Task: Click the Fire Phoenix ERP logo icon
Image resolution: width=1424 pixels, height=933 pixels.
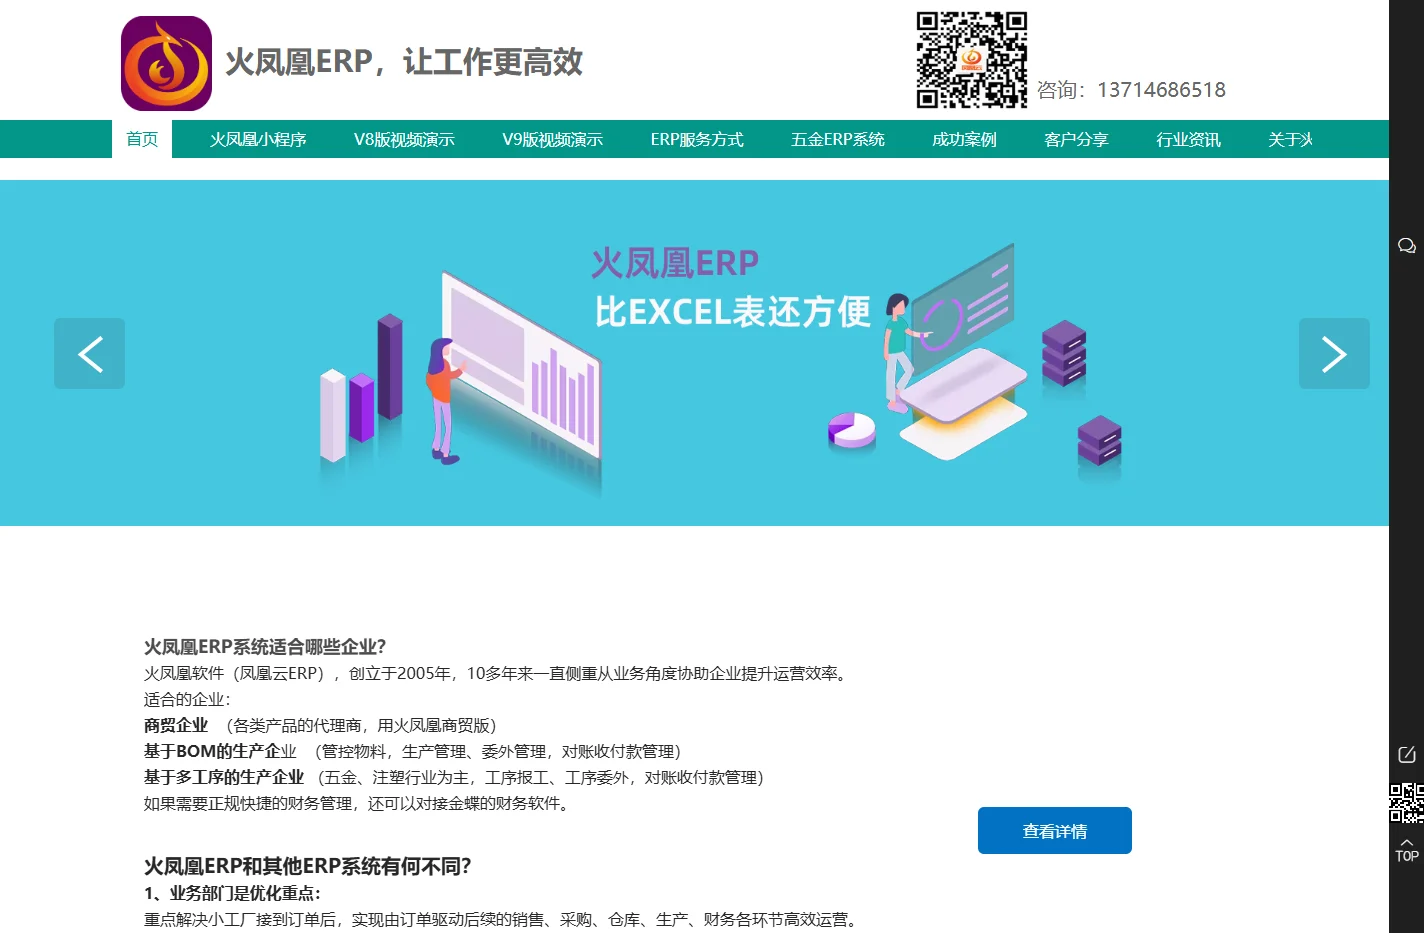Action: [166, 63]
